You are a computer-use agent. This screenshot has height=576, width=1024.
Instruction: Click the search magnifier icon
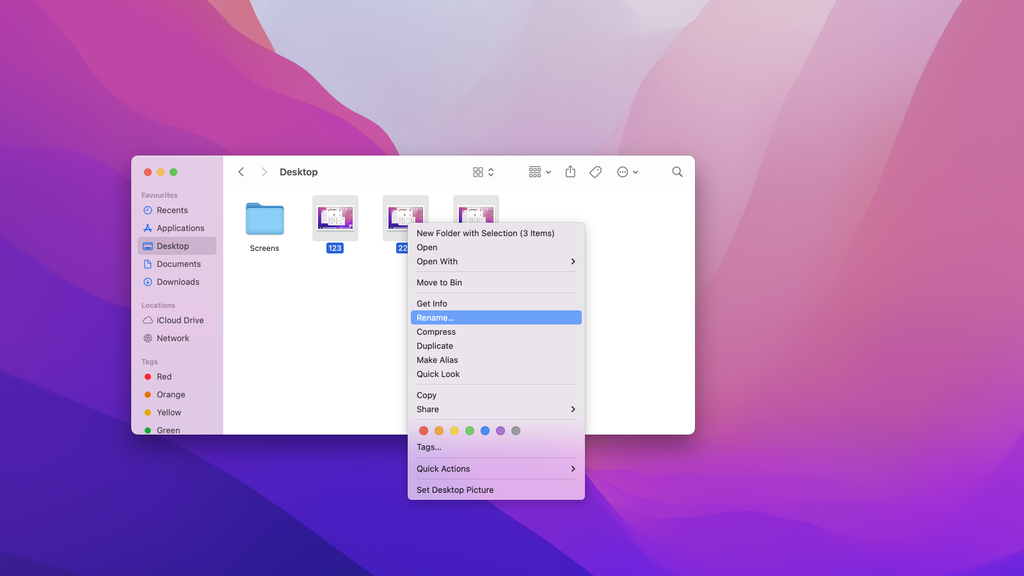point(677,171)
